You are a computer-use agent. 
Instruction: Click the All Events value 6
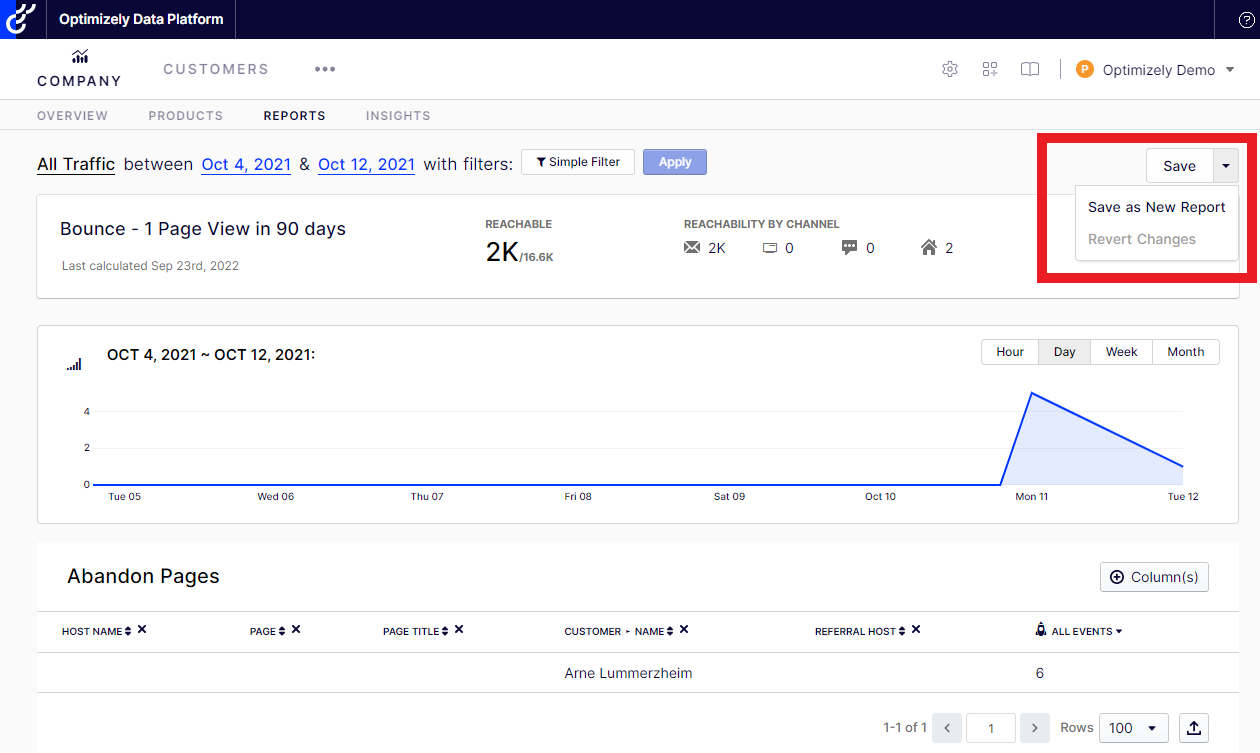[x=1040, y=673]
